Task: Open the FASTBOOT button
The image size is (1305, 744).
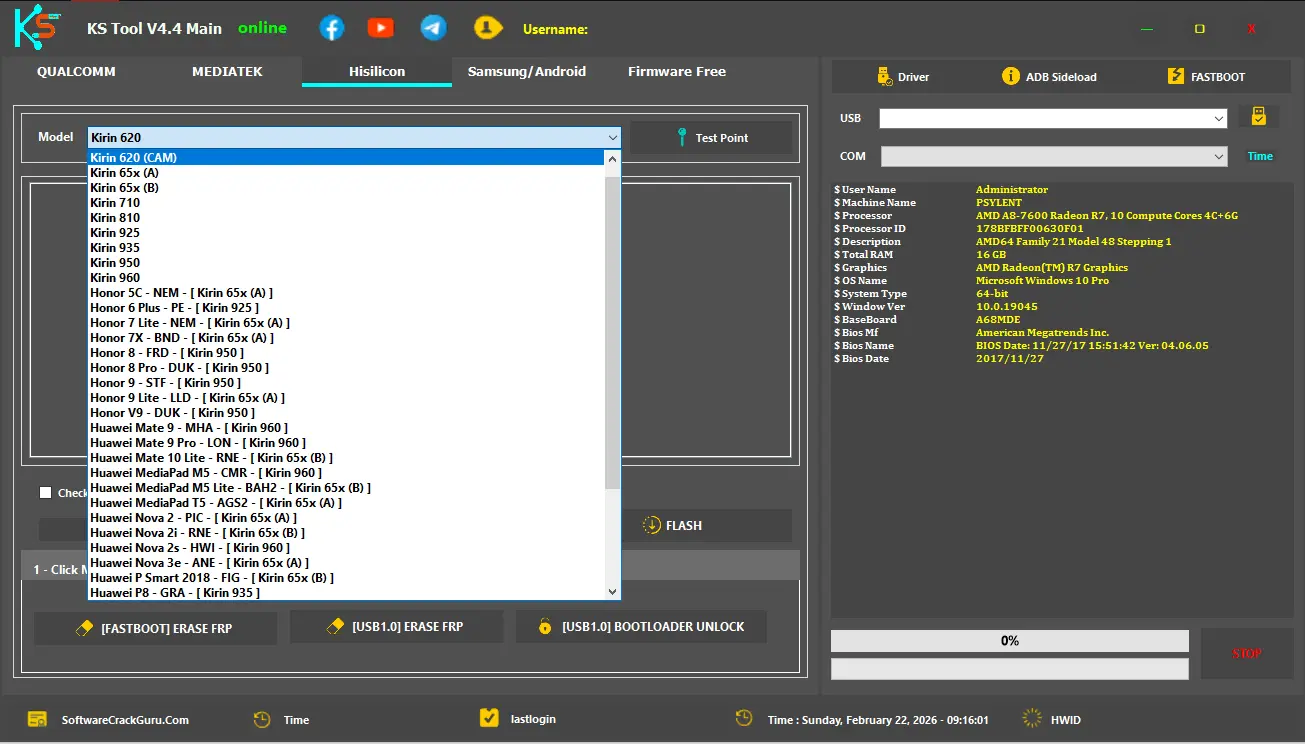Action: point(1205,77)
